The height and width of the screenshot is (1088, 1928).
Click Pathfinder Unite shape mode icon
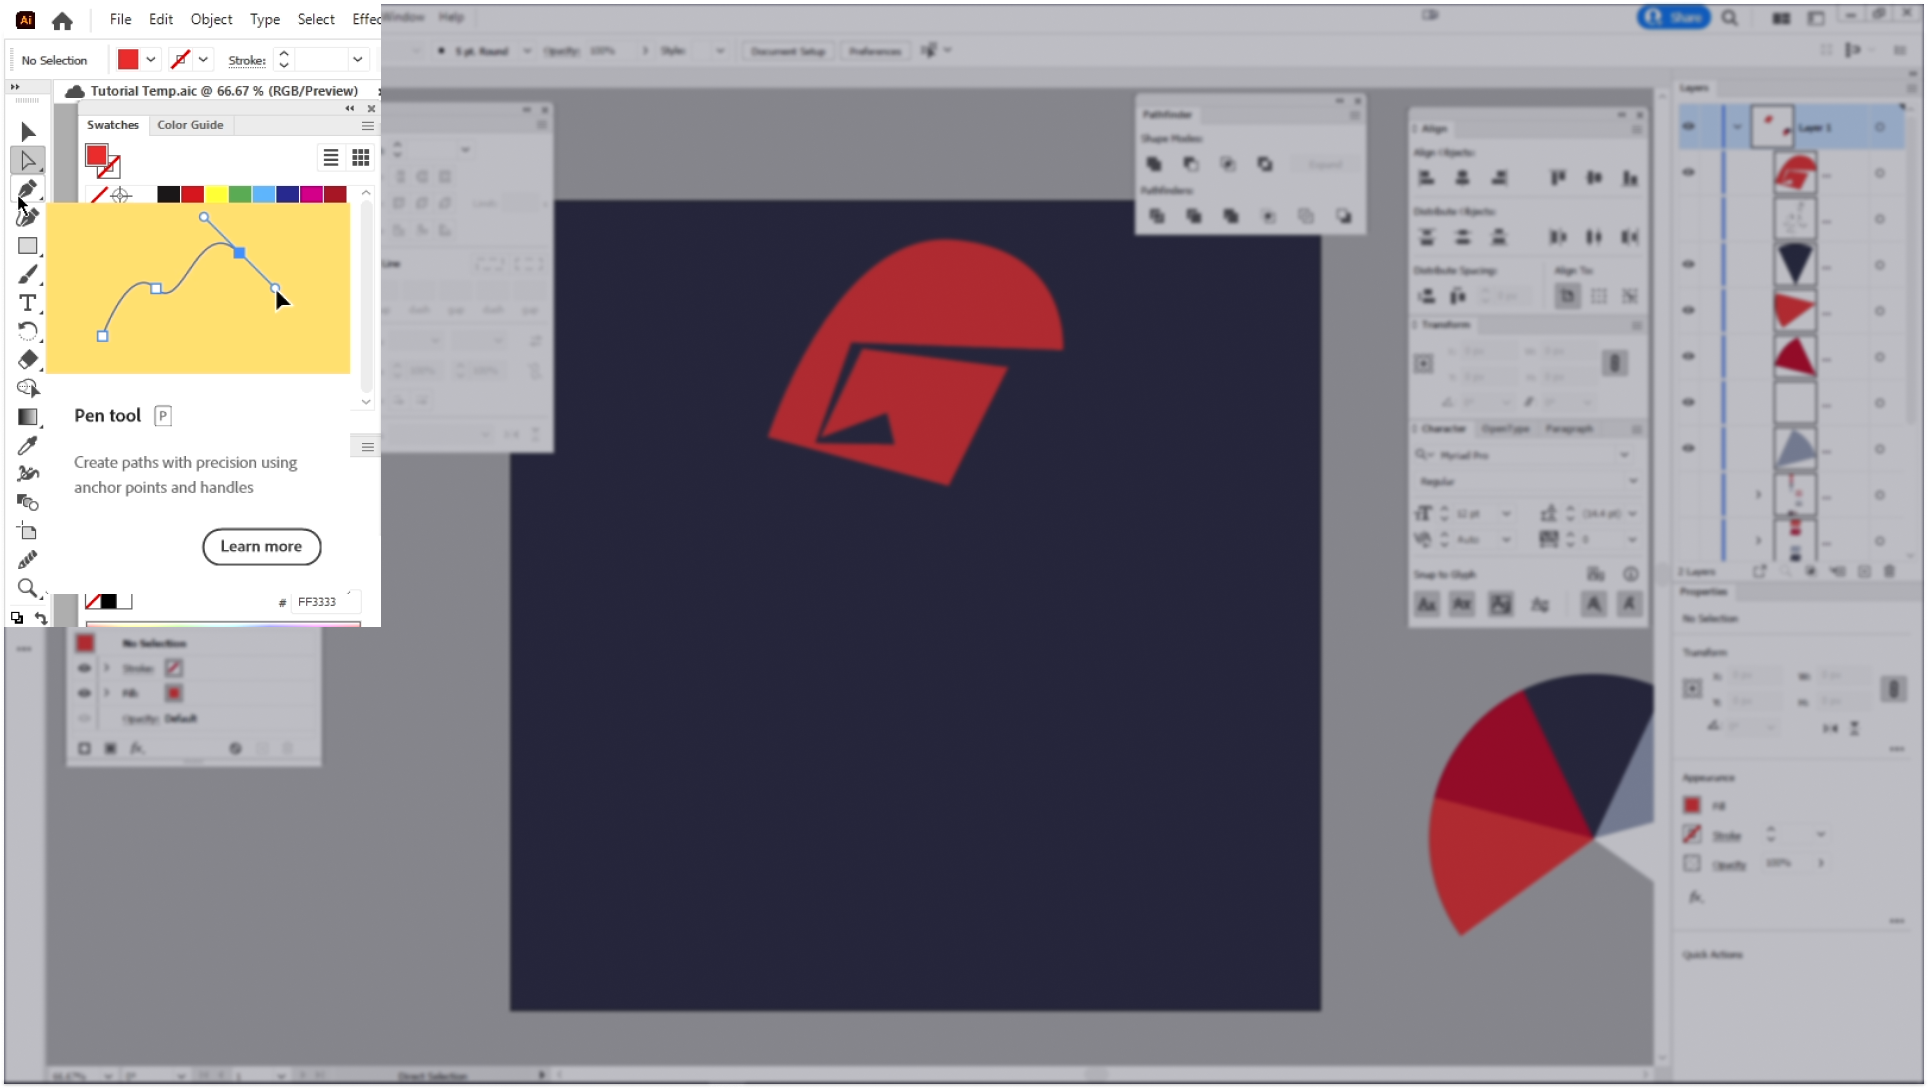pyautogui.click(x=1154, y=164)
